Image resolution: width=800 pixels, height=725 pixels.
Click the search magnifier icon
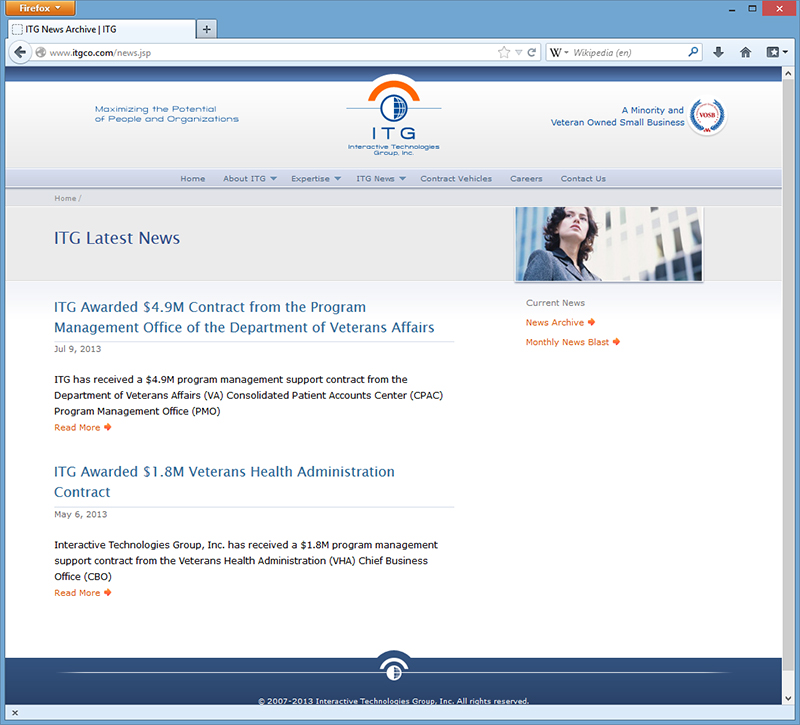coord(693,52)
